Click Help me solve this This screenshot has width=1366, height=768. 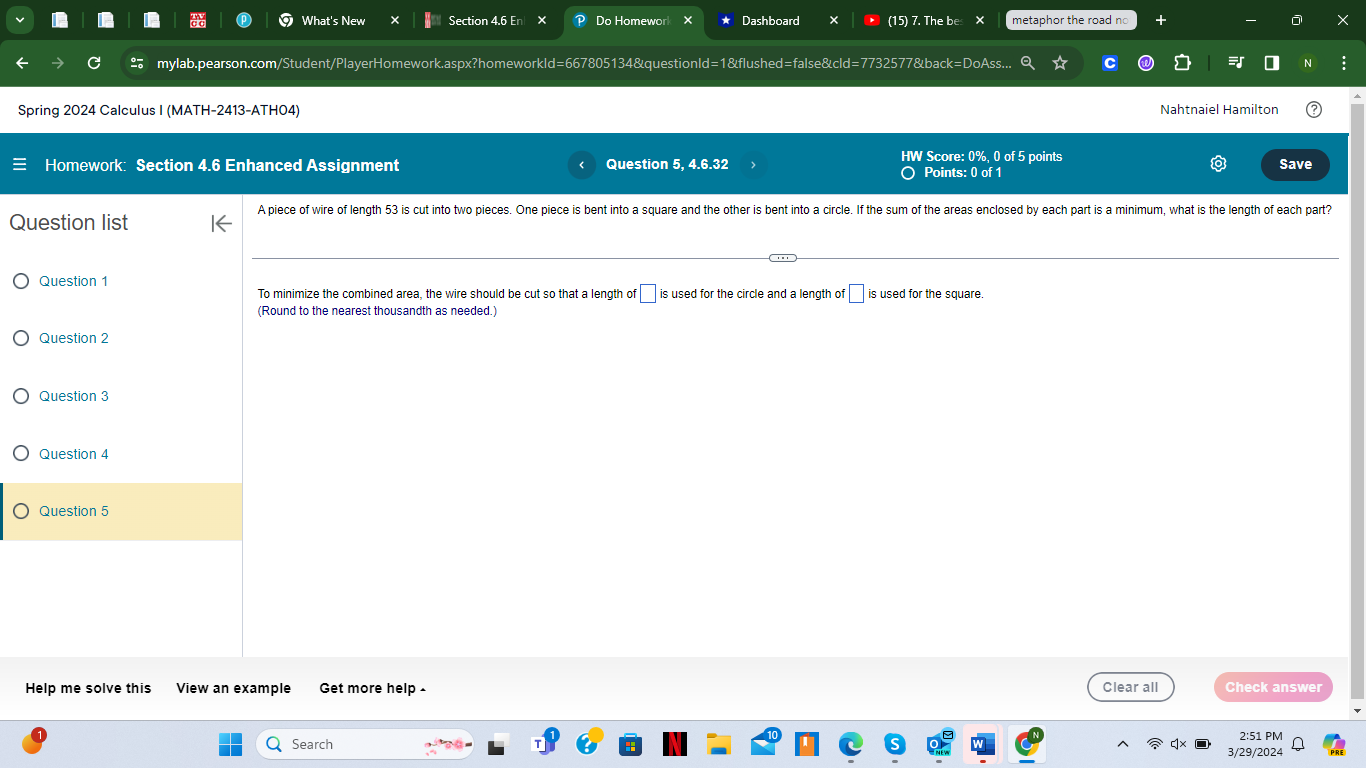pos(87,688)
